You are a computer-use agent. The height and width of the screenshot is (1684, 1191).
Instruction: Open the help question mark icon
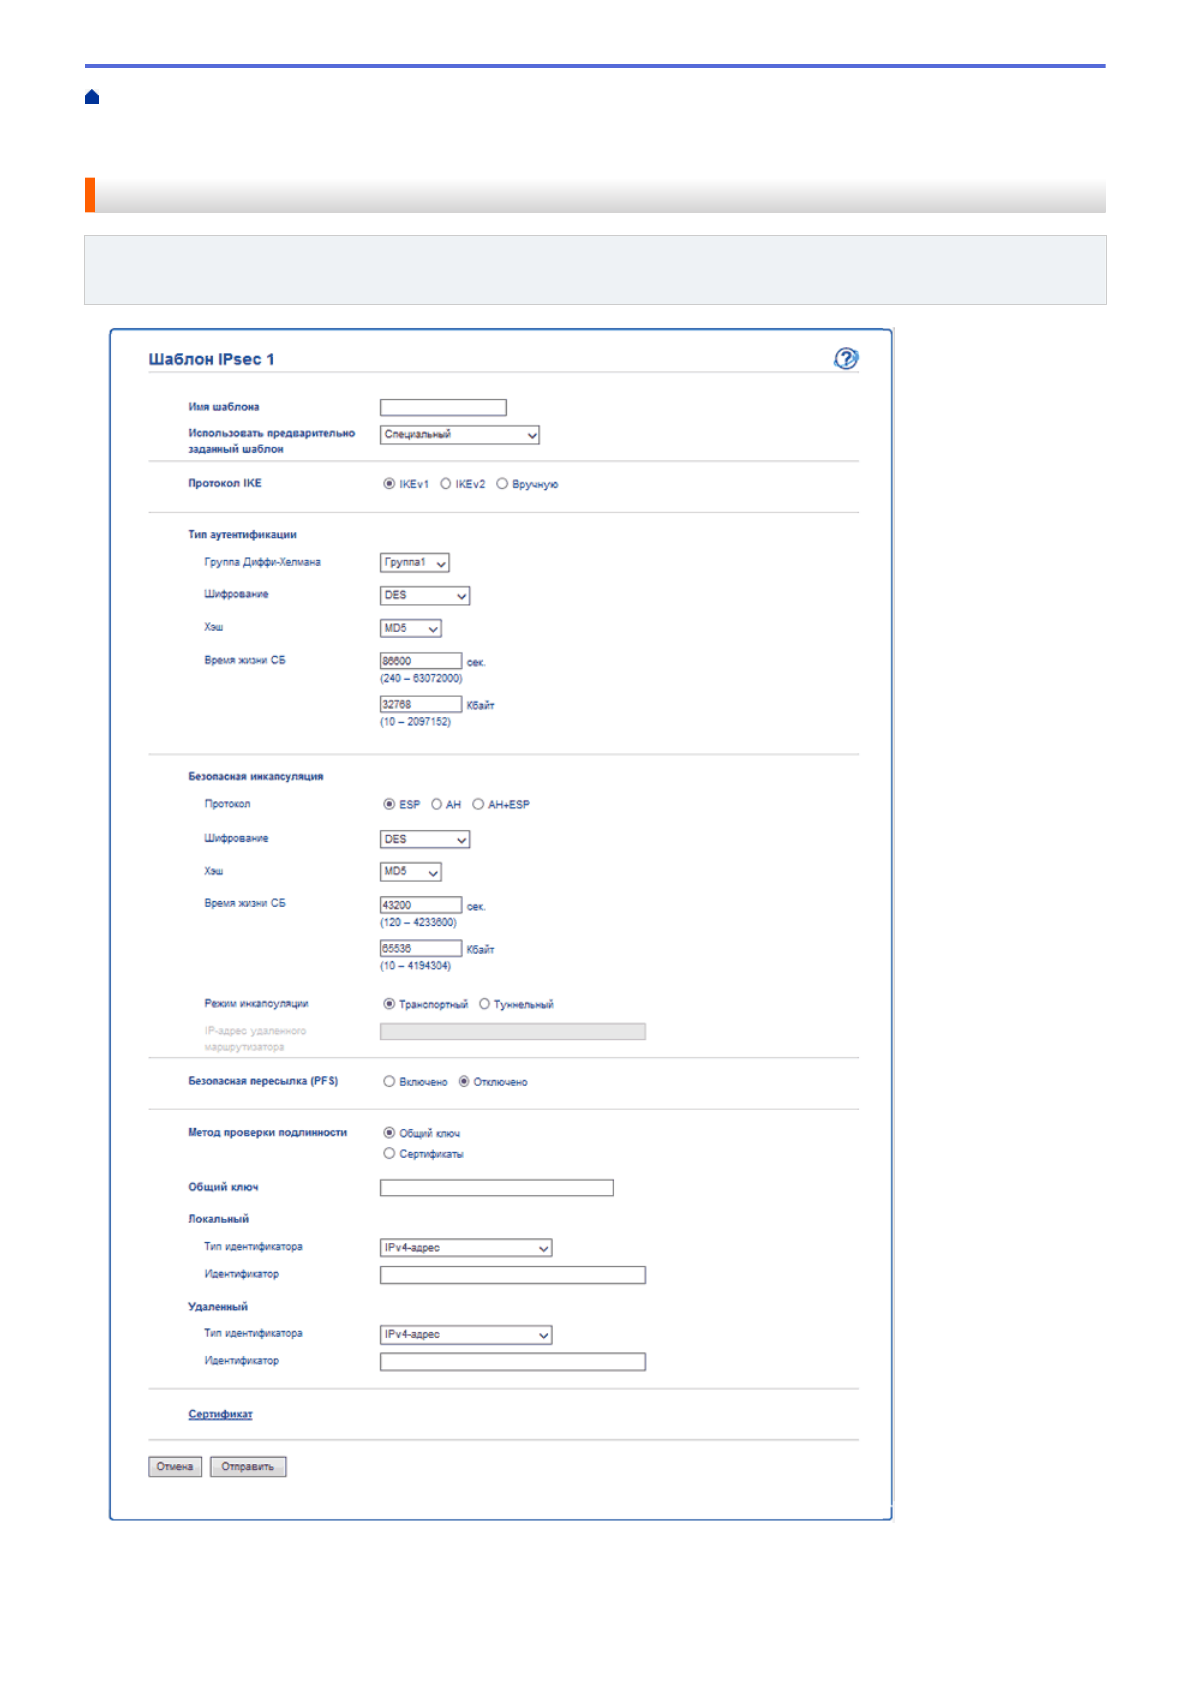[x=845, y=358]
